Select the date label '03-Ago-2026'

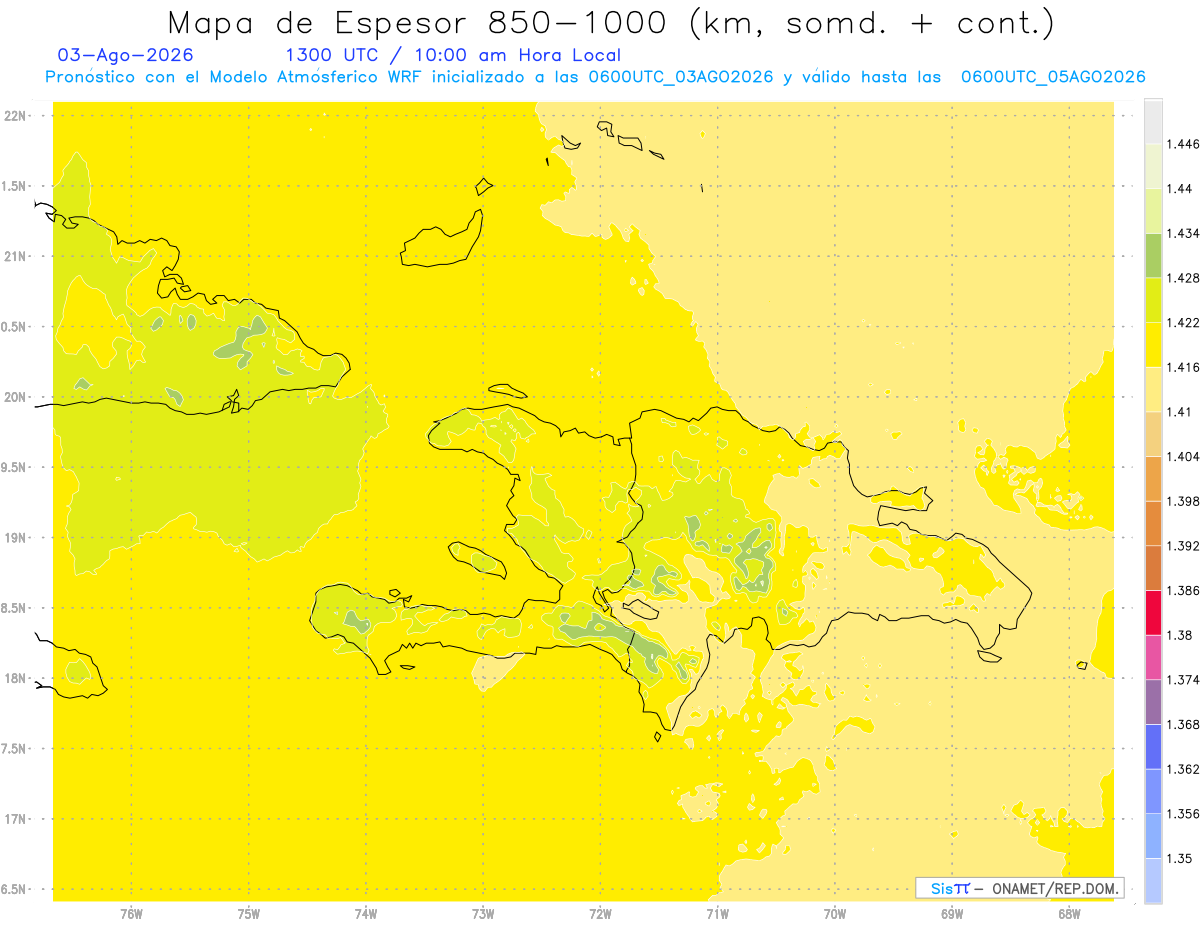click(126, 55)
